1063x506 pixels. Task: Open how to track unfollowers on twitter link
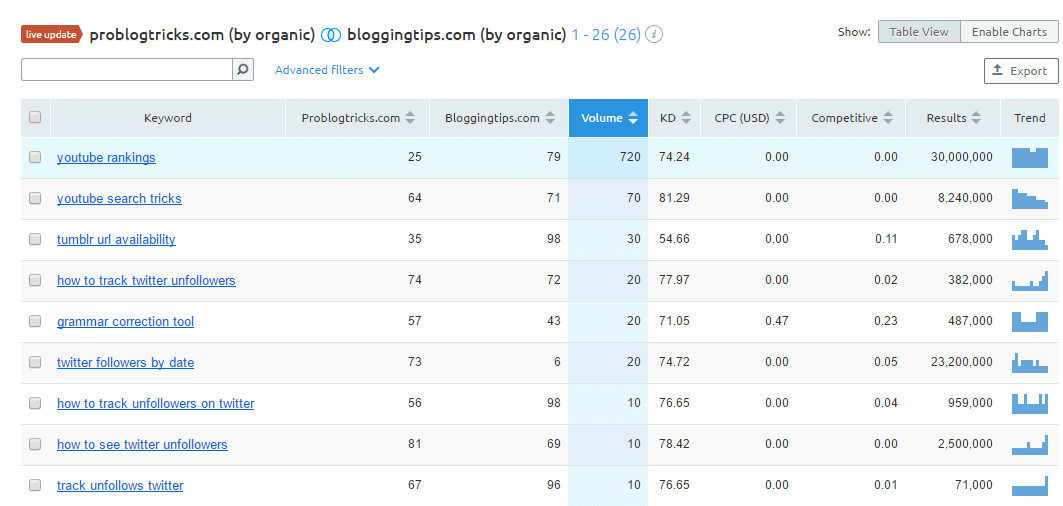[x=156, y=404]
